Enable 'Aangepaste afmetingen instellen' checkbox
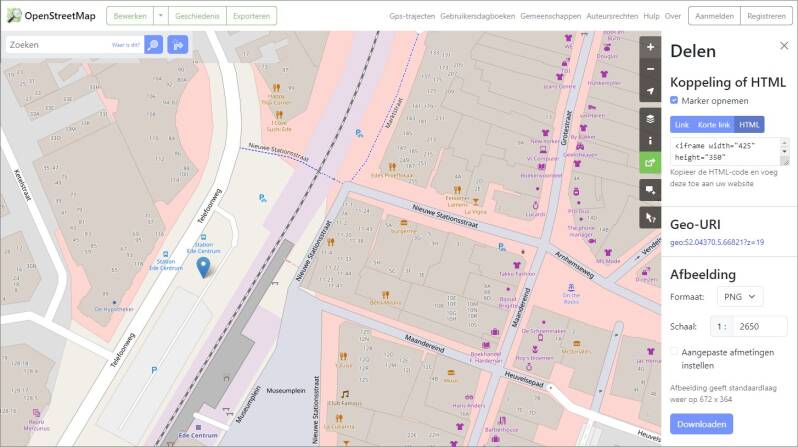798x447 pixels. 675,352
